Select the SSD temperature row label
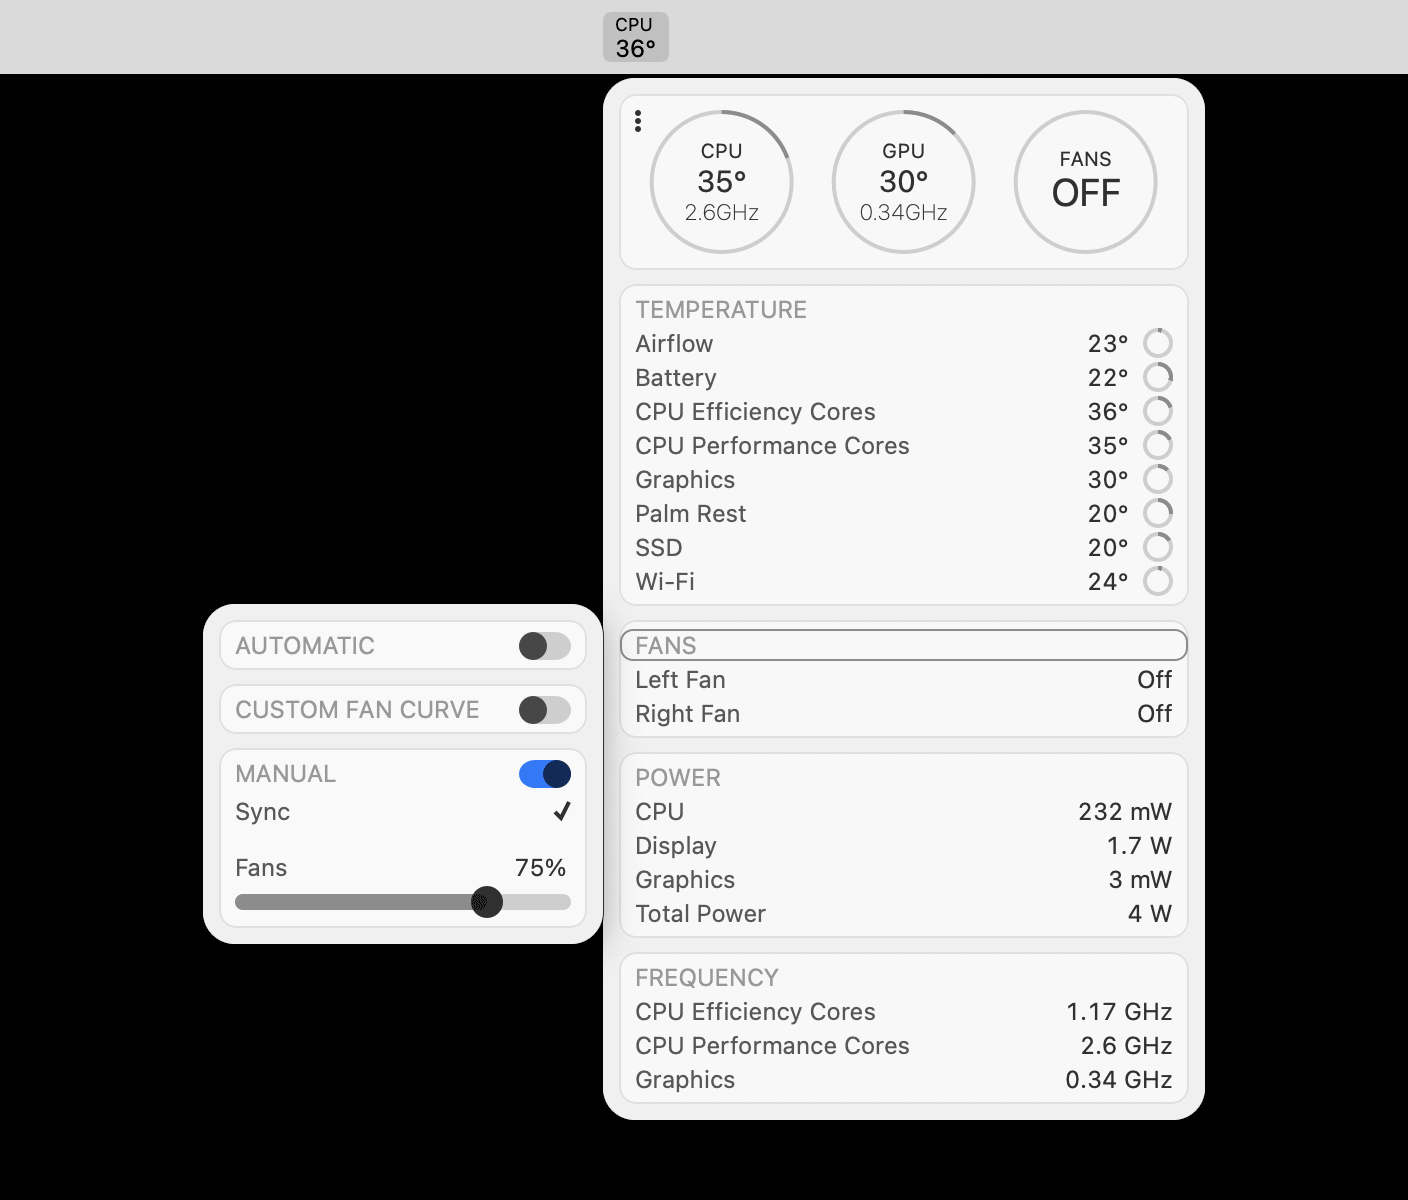The width and height of the screenshot is (1408, 1200). point(659,548)
